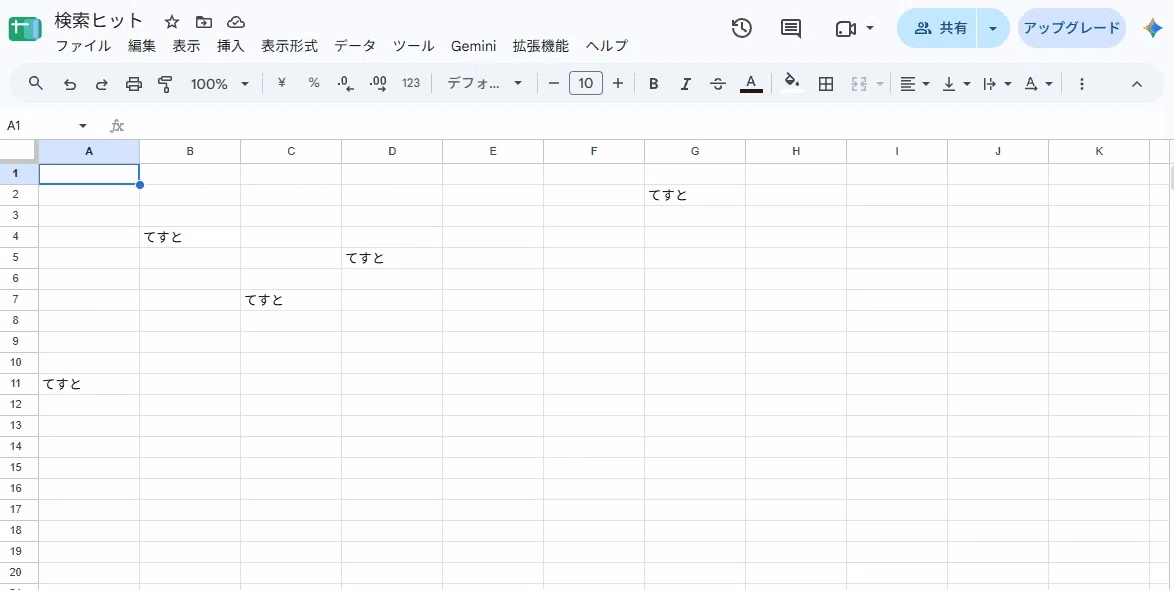Open the 拡張機能 menu
The width and height of the screenshot is (1174, 590).
pos(541,46)
